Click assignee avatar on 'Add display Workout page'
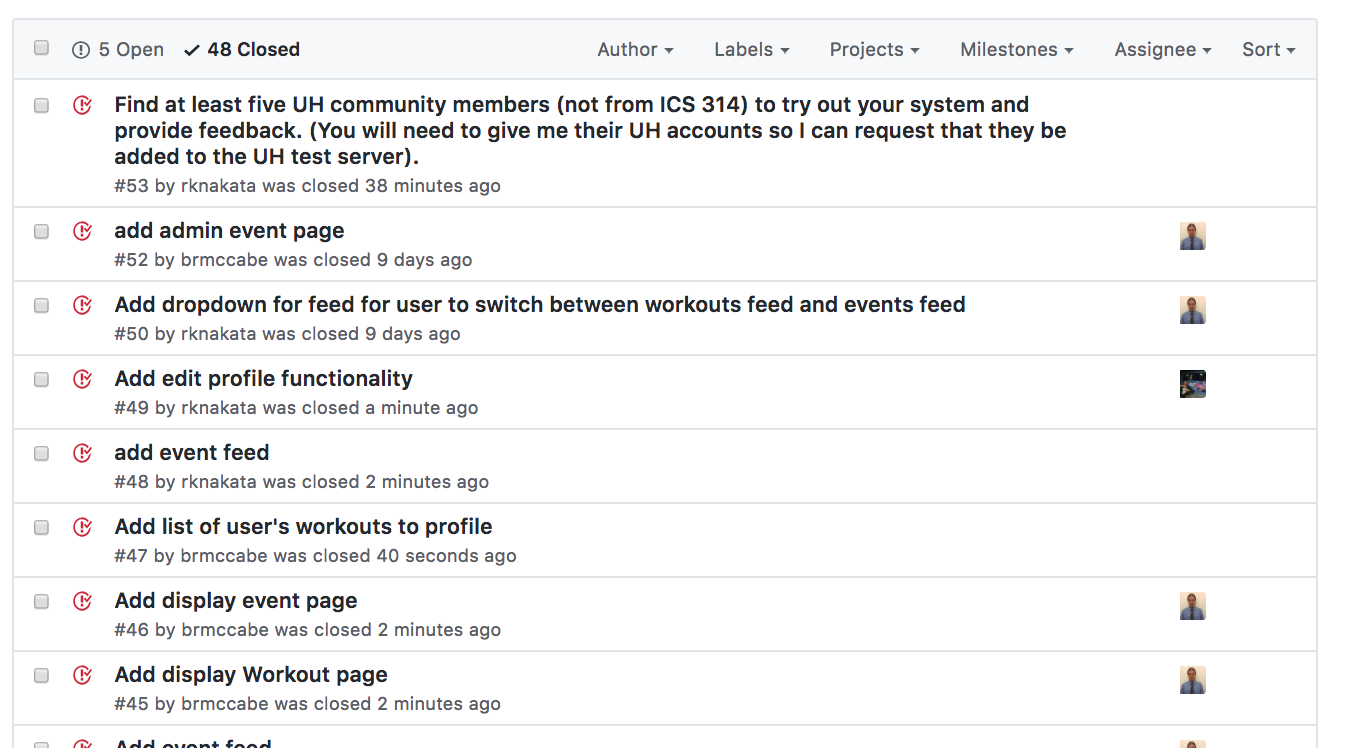The image size is (1364, 748). coord(1193,680)
